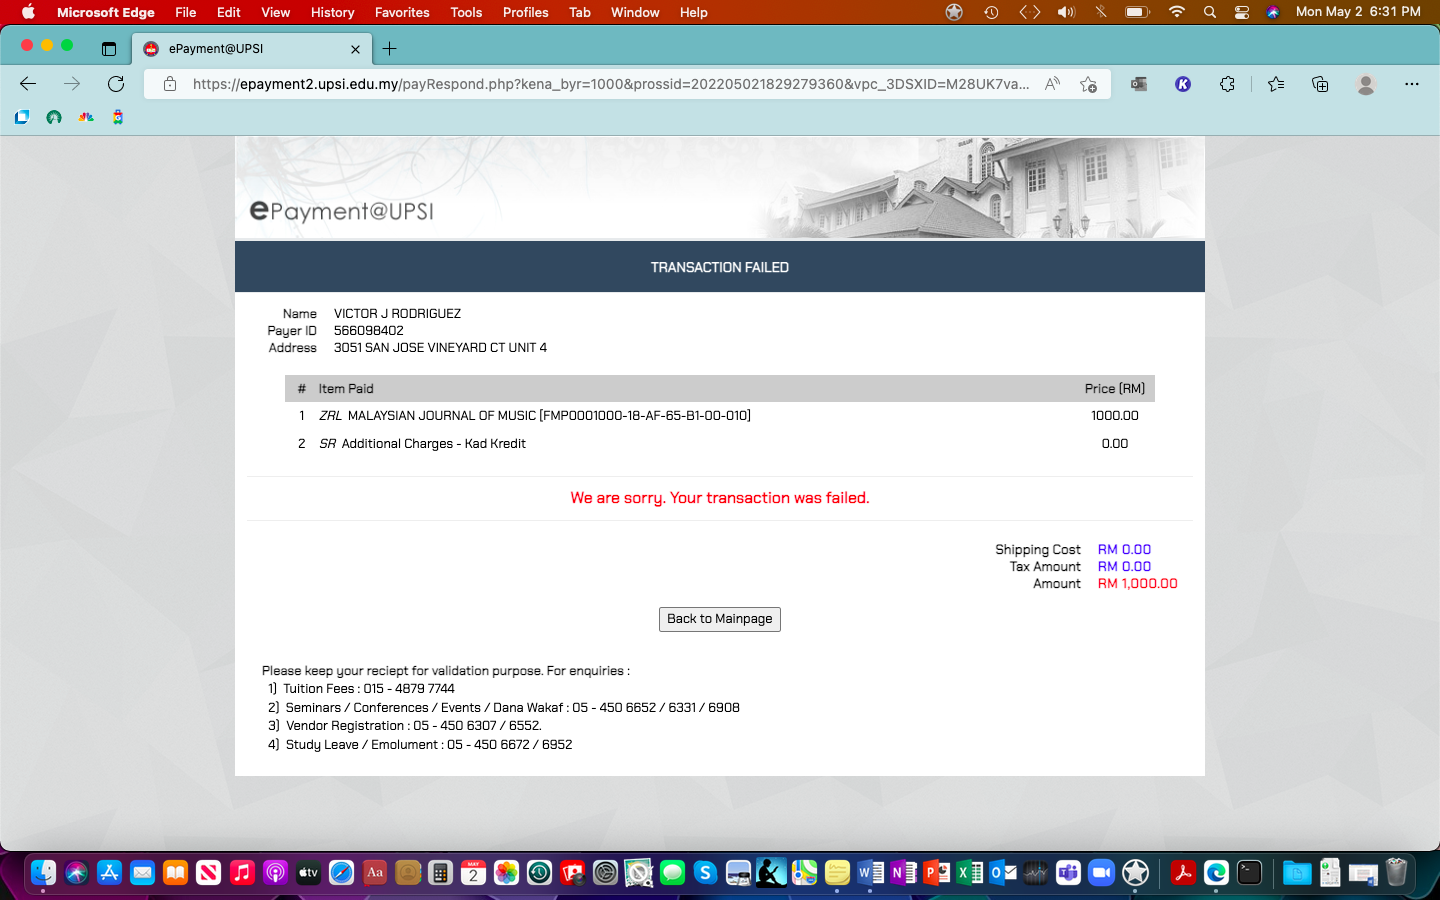The height and width of the screenshot is (900, 1440).
Task: Open the Extensions puzzle icon
Action: (x=1227, y=84)
